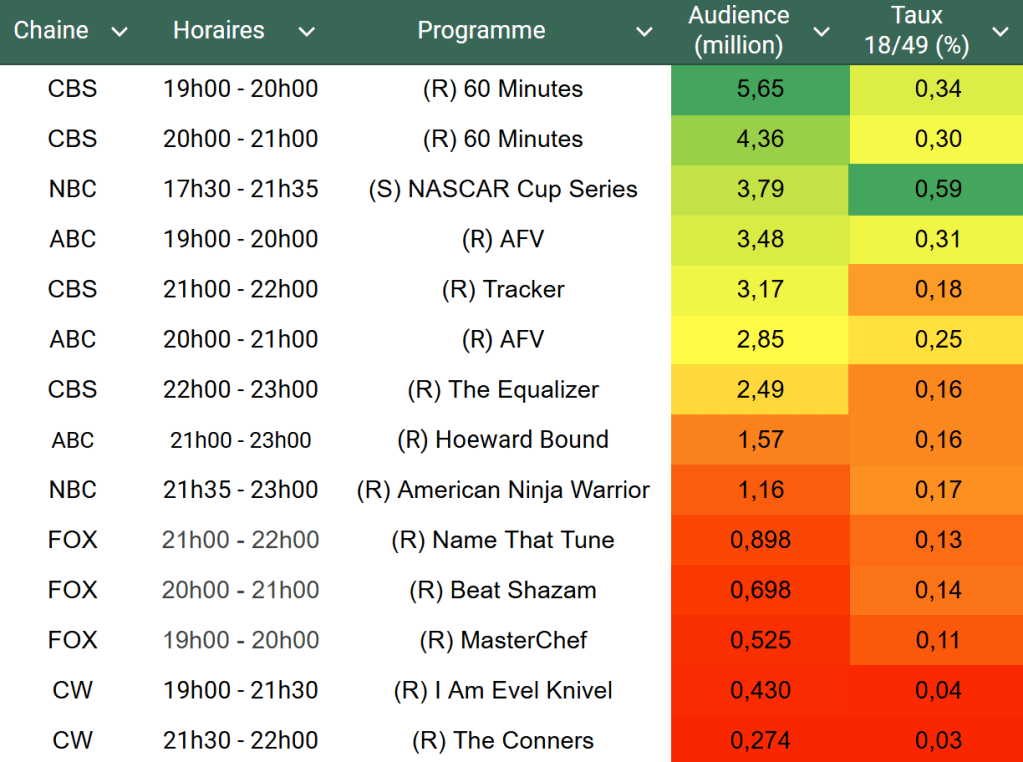Select the red 0,274 audience cell
Screen dimensions: 1023x762
click(760, 741)
